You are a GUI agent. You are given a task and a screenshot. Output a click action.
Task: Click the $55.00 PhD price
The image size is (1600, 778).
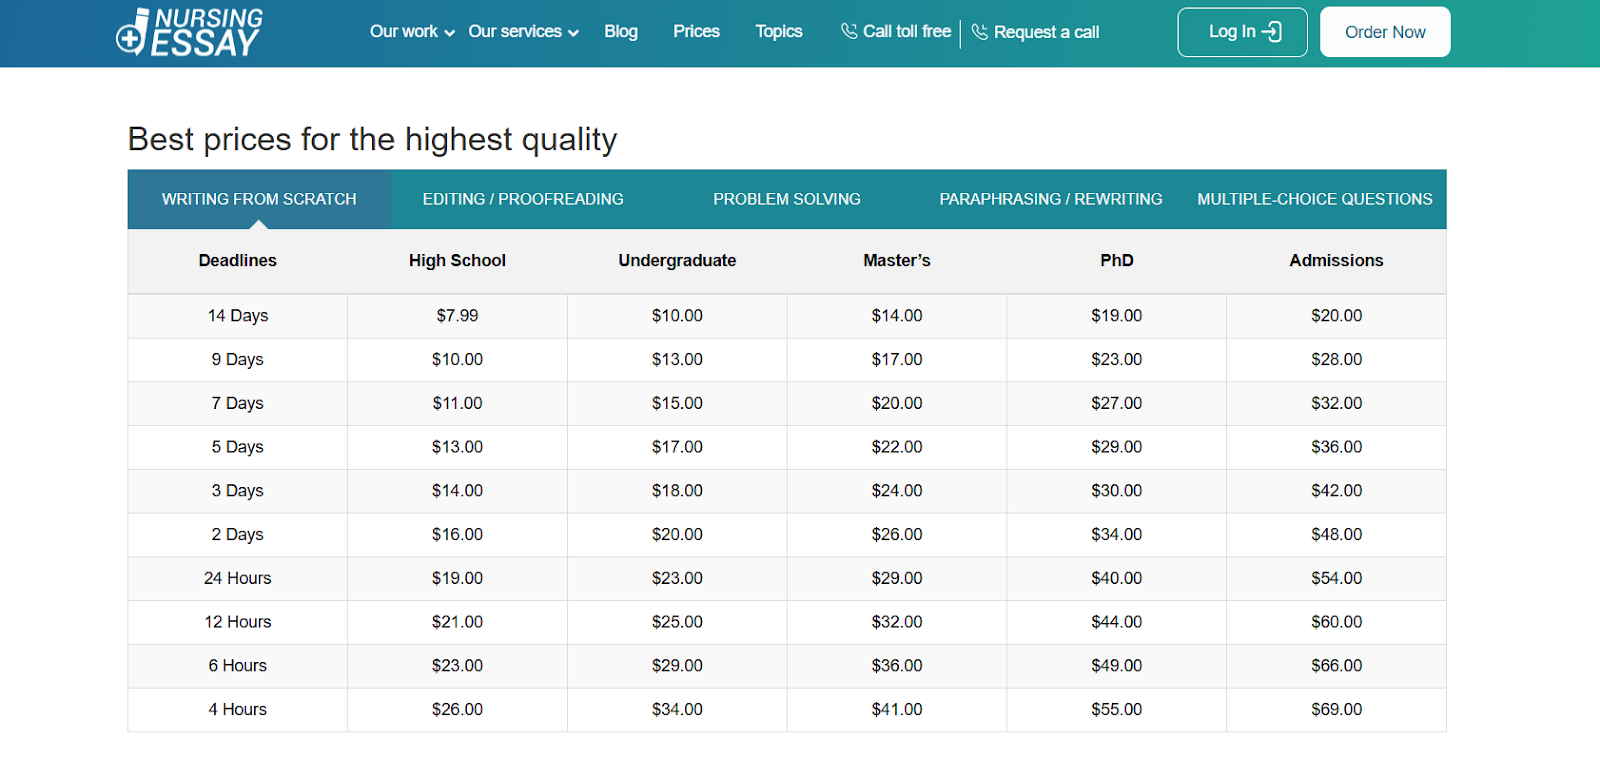coord(1117,709)
